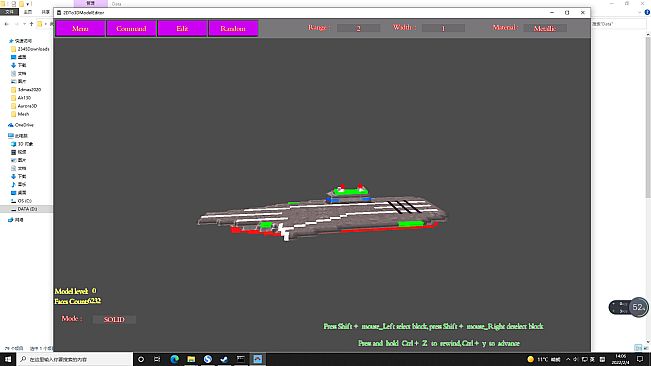This screenshot has width=651, height=366.
Task: Click the network tray icon
Action: (x=585, y=359)
